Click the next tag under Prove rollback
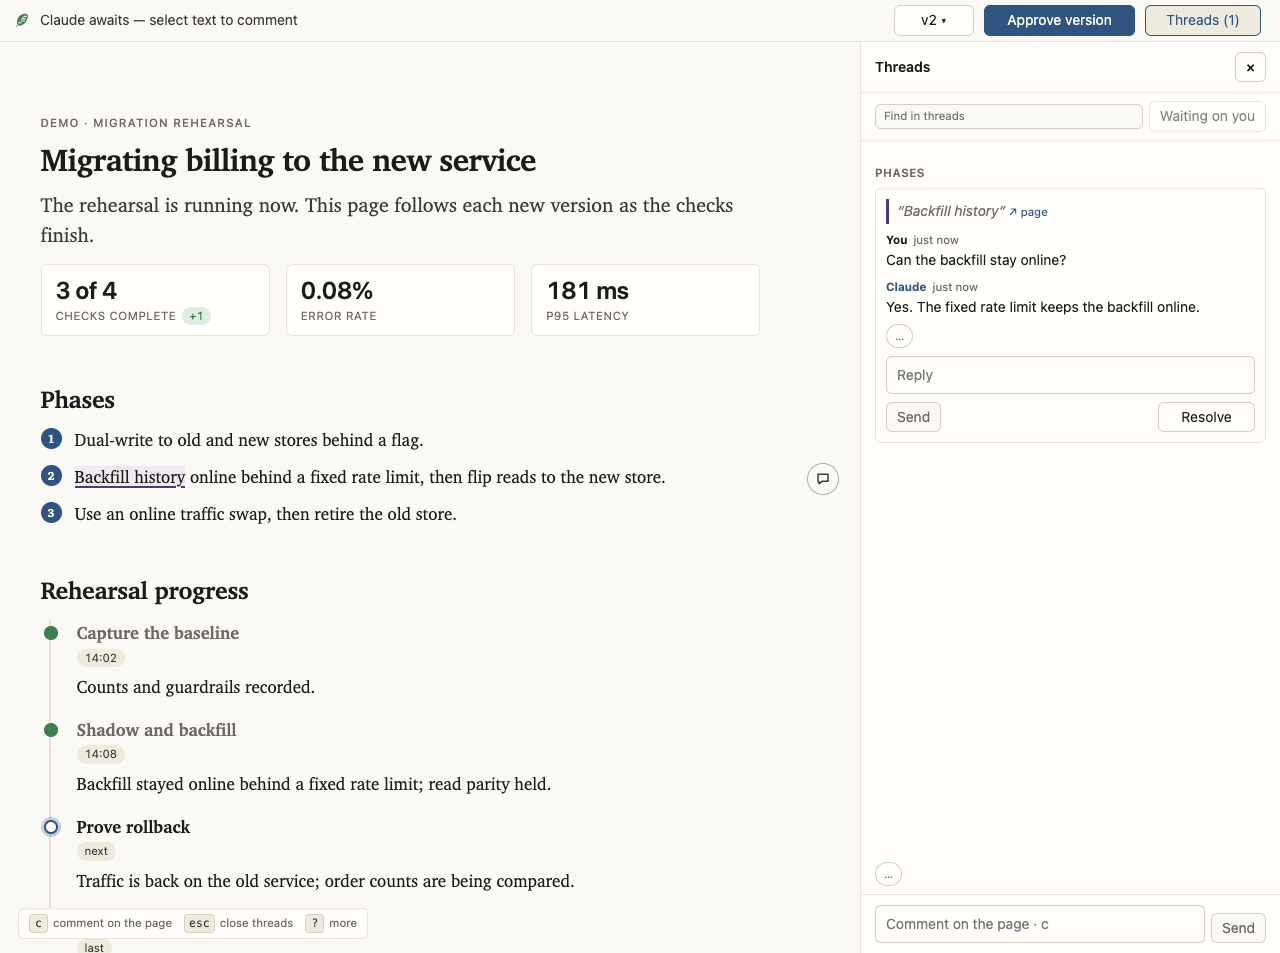The height and width of the screenshot is (953, 1280). tap(96, 851)
